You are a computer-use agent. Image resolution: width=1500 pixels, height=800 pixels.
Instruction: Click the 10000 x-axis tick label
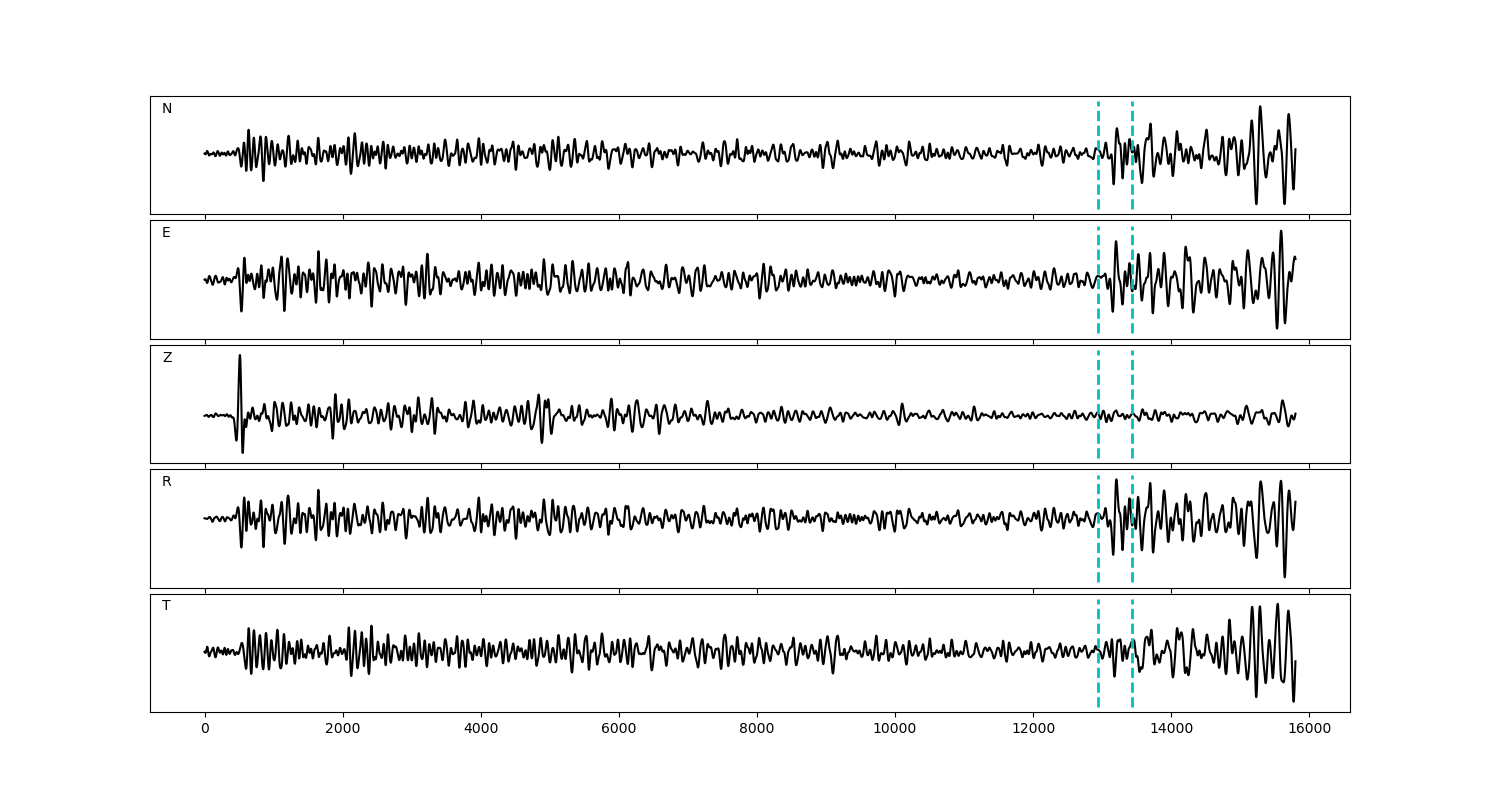pyautogui.click(x=895, y=729)
